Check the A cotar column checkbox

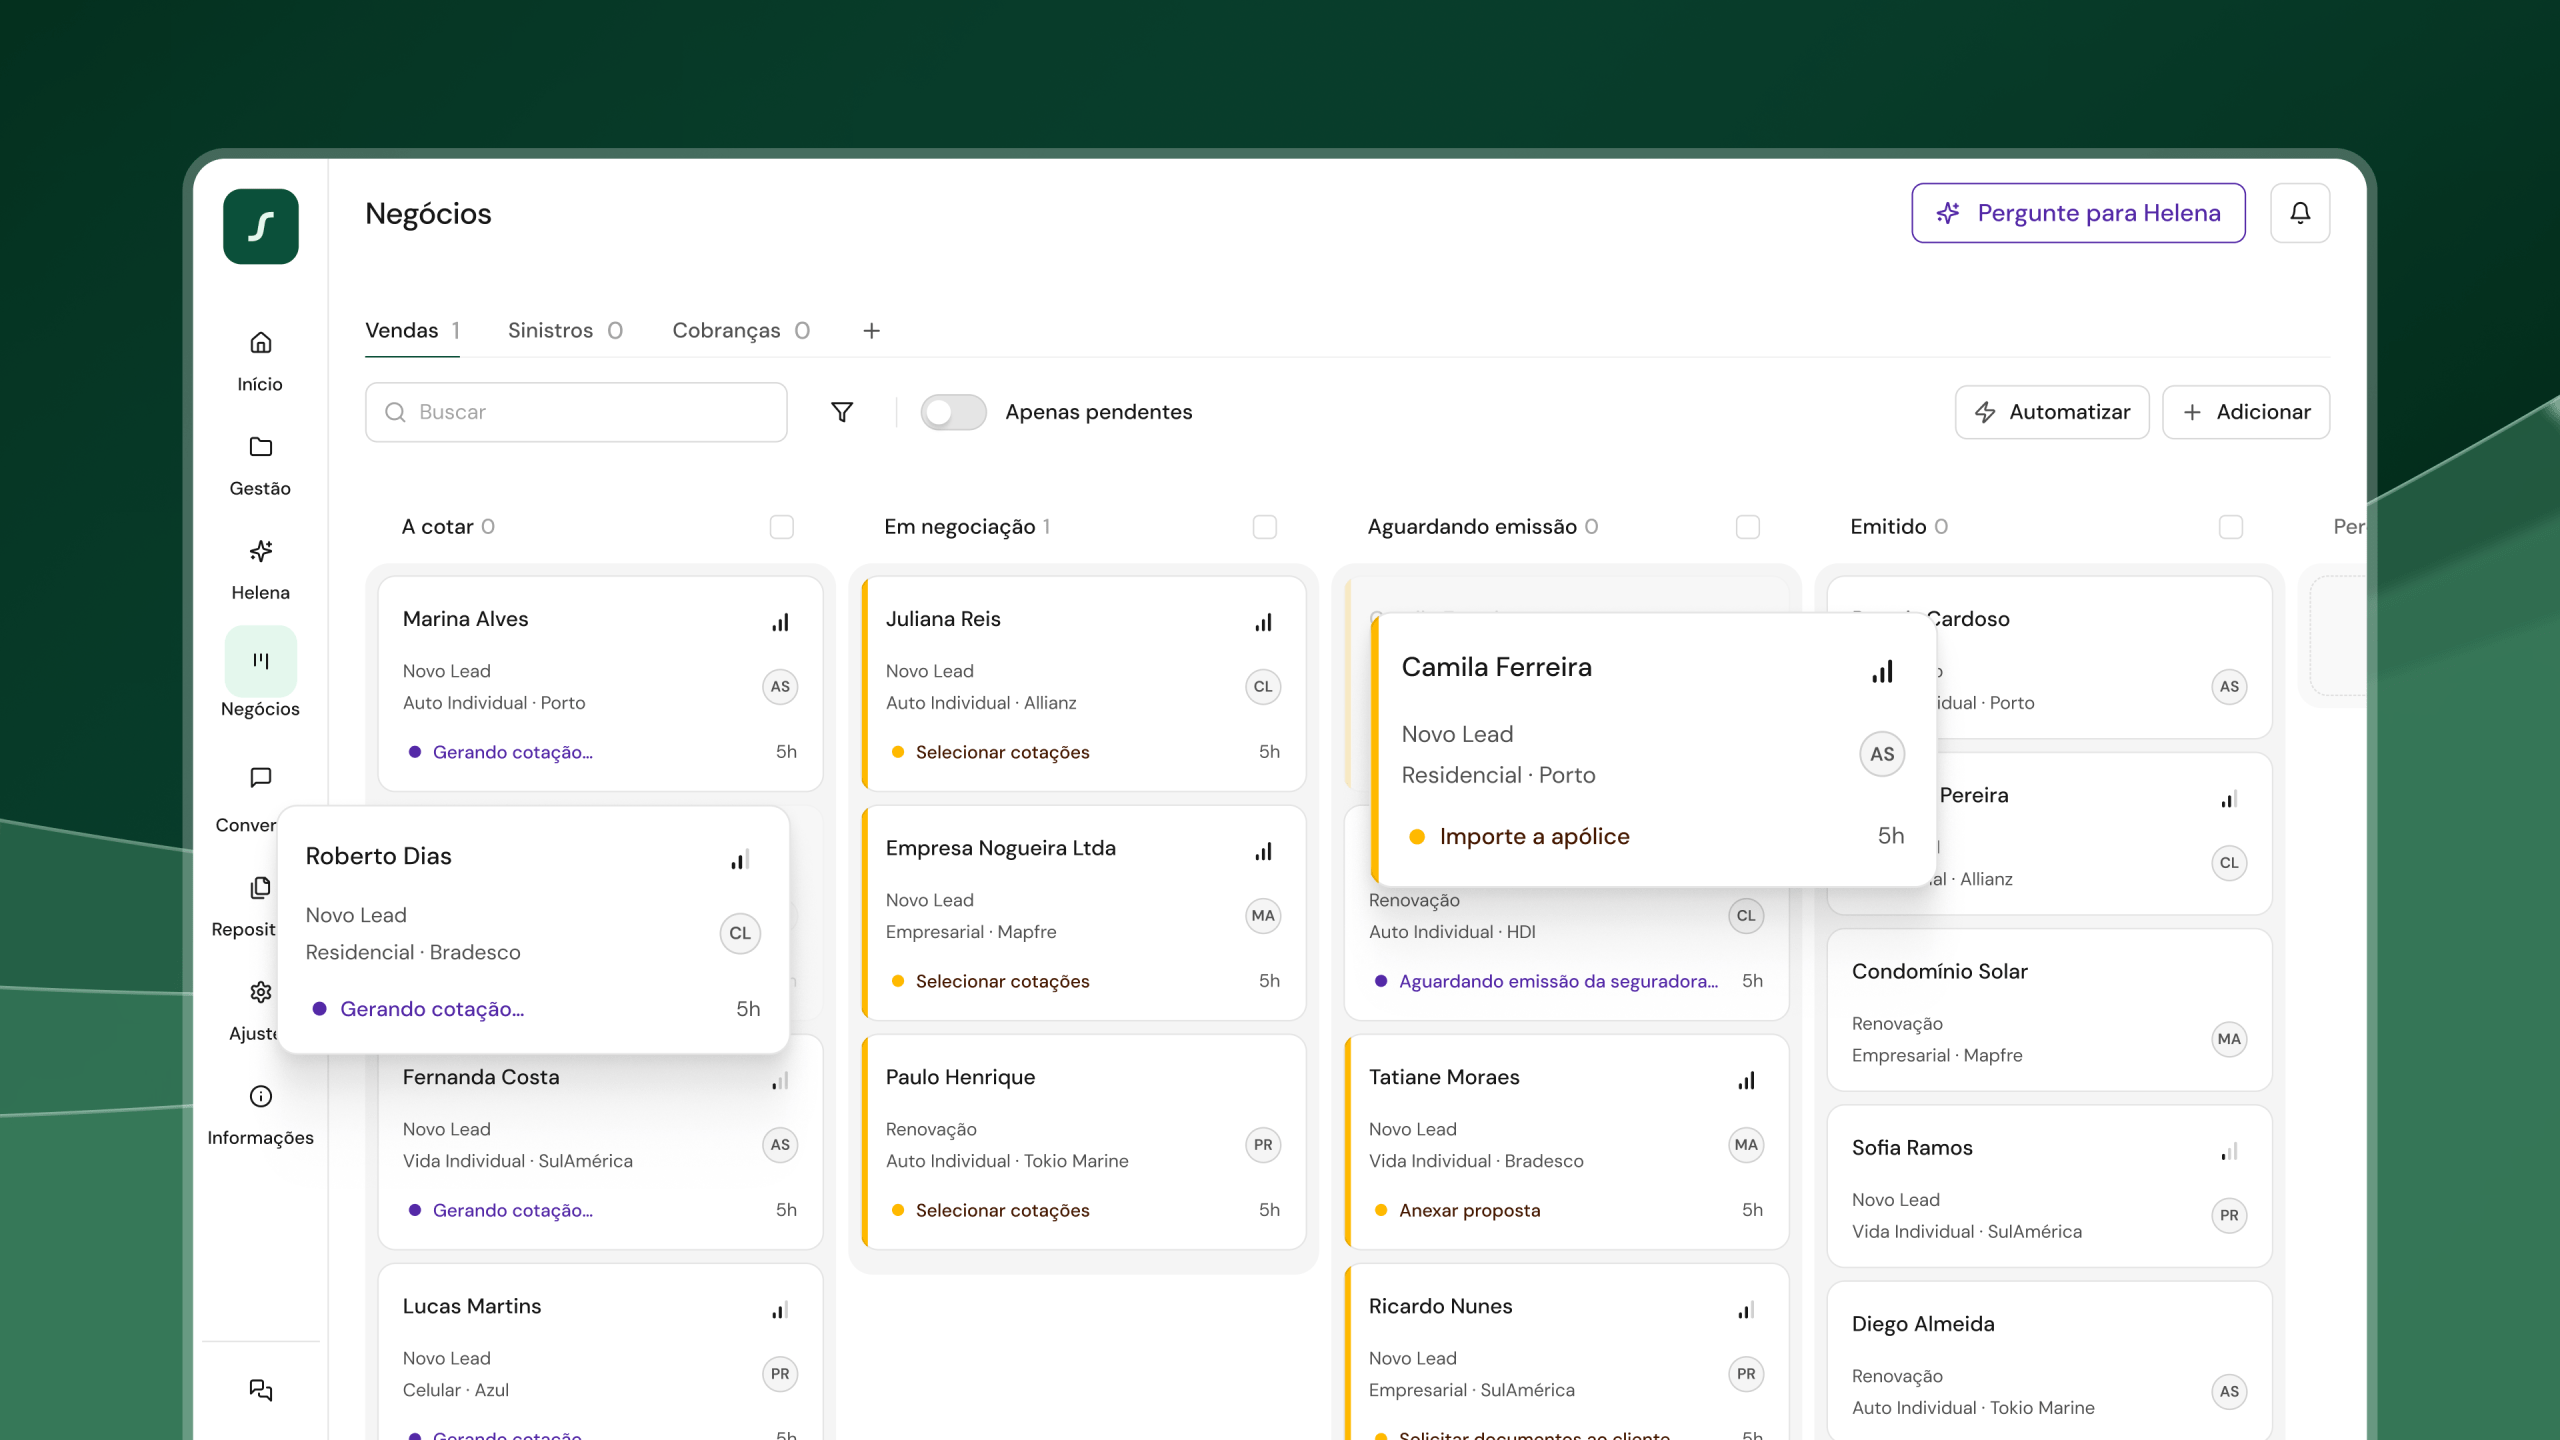[781, 526]
